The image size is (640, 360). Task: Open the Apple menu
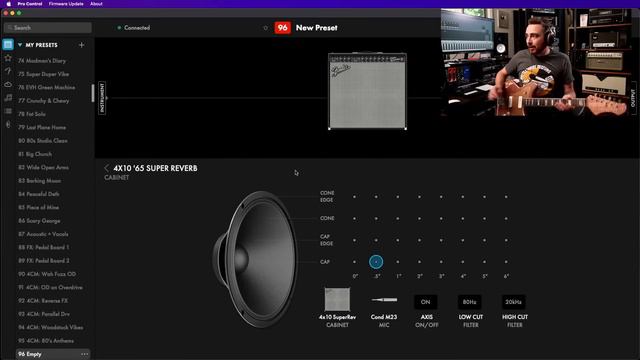click(8, 4)
